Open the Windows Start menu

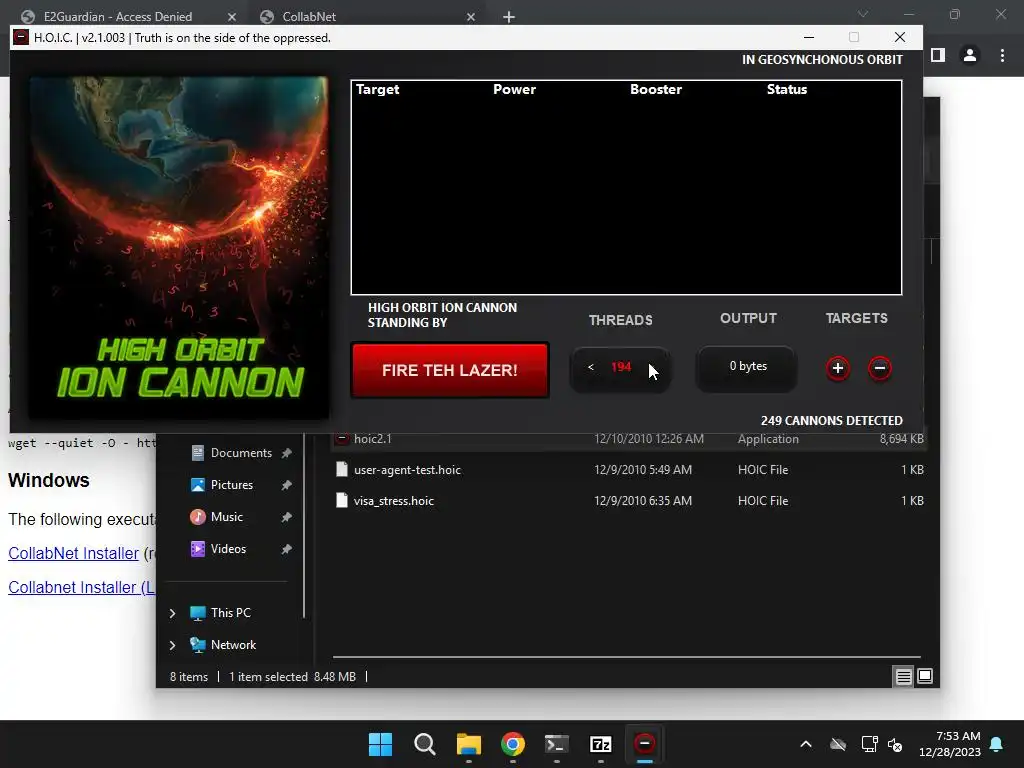pos(380,744)
